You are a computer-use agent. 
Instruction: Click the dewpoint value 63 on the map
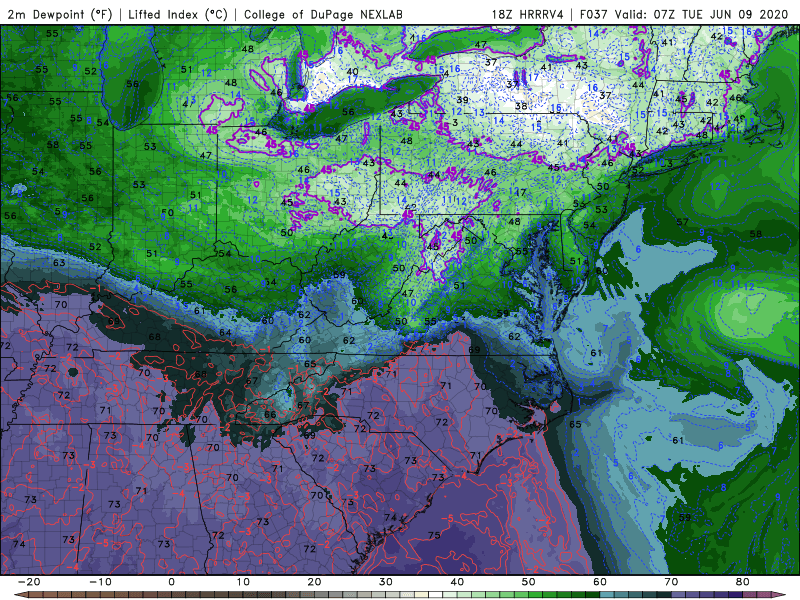[x=59, y=263]
